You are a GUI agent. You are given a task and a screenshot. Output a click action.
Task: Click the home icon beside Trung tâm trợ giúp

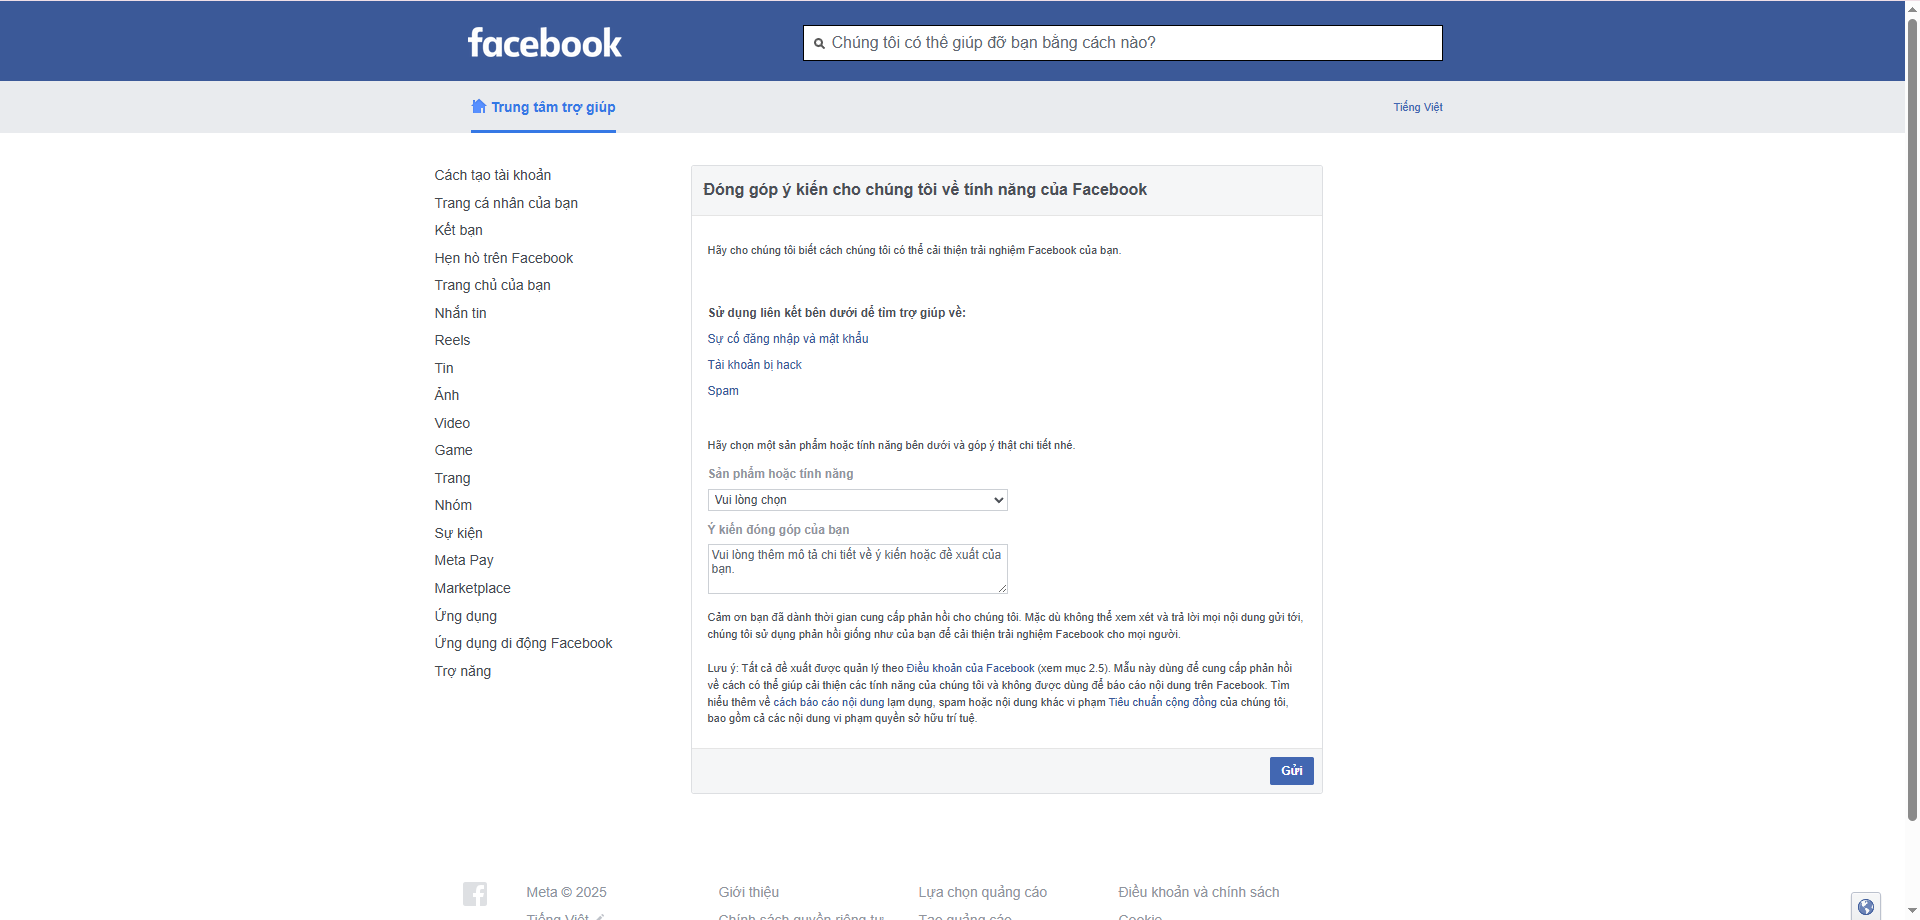(x=479, y=106)
